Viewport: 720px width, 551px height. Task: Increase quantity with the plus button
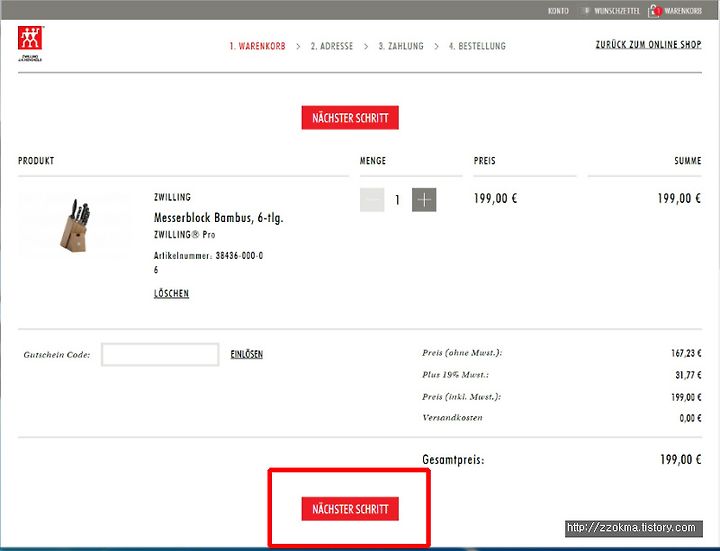424,200
